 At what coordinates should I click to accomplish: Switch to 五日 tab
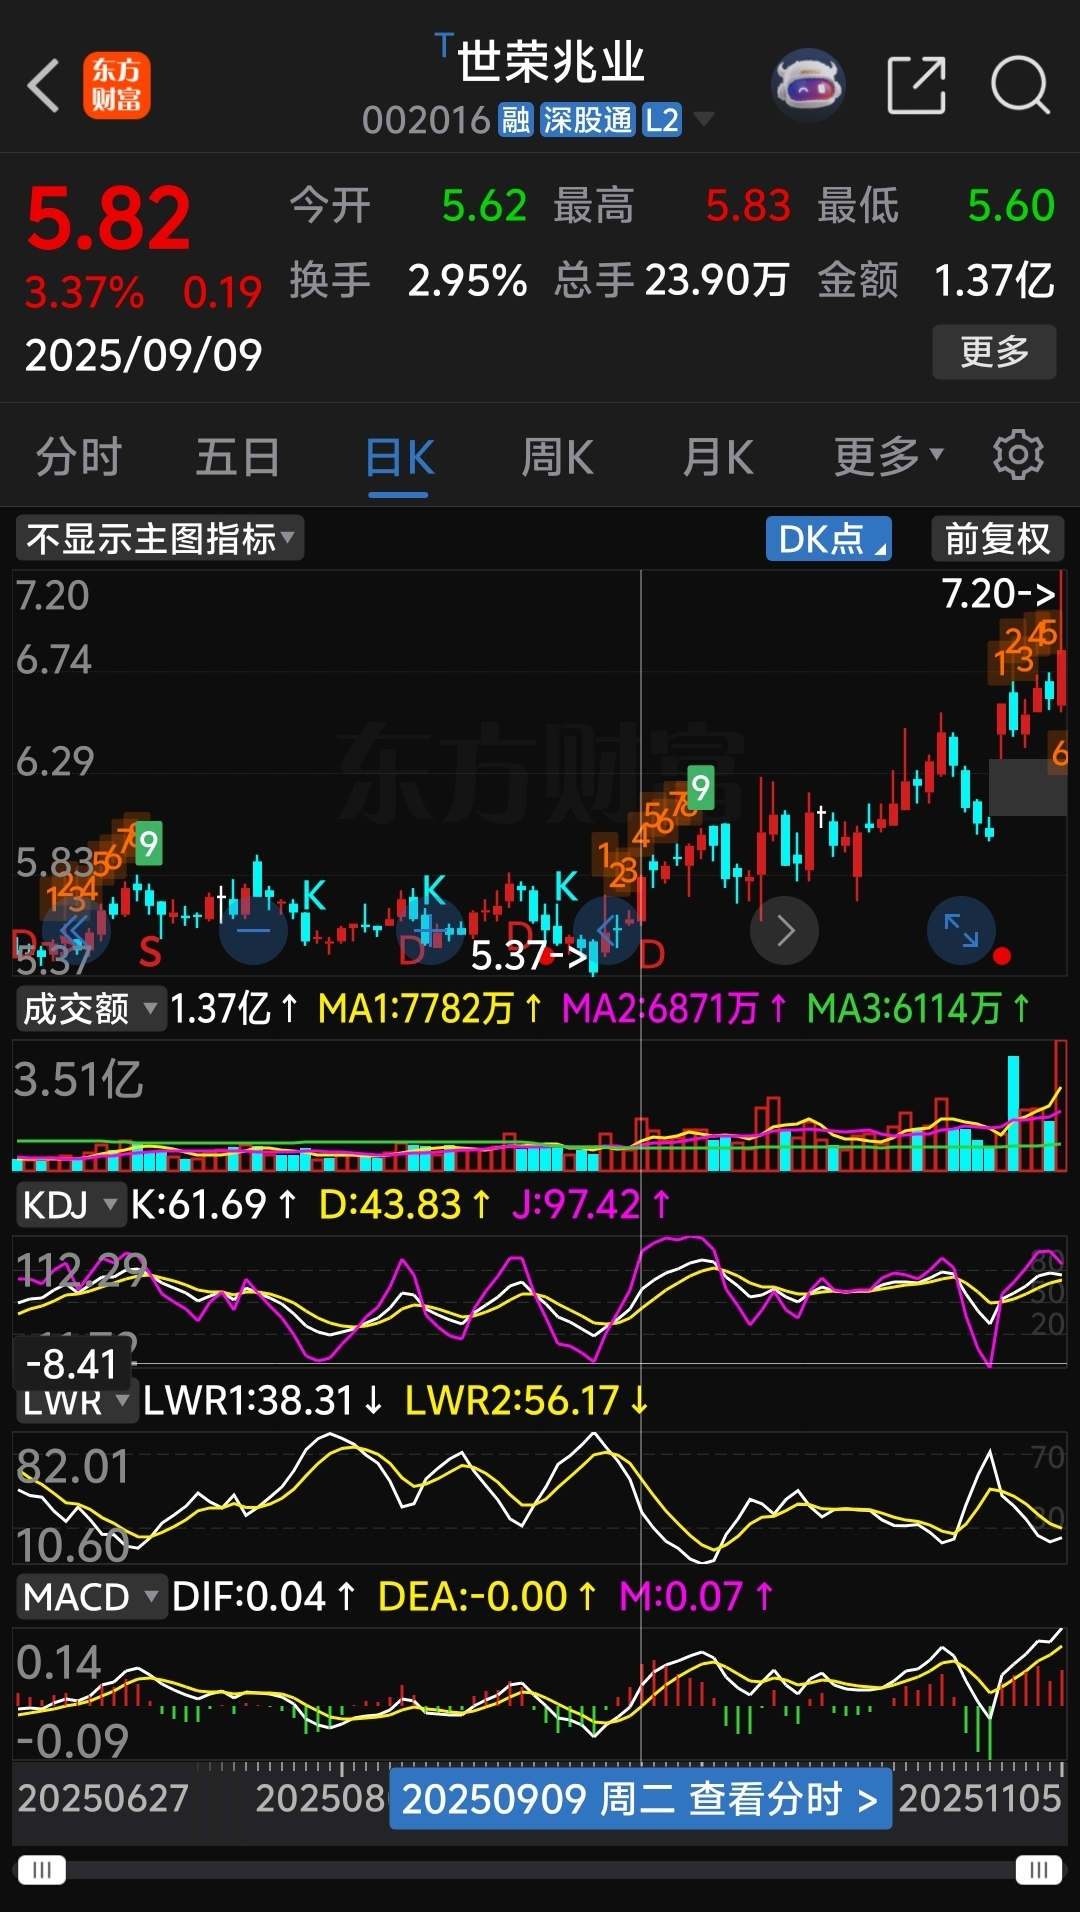pos(238,457)
